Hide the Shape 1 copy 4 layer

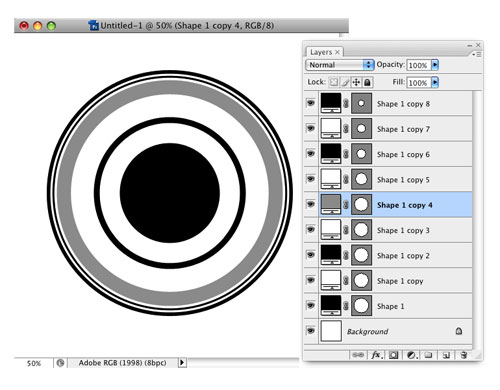click(311, 204)
